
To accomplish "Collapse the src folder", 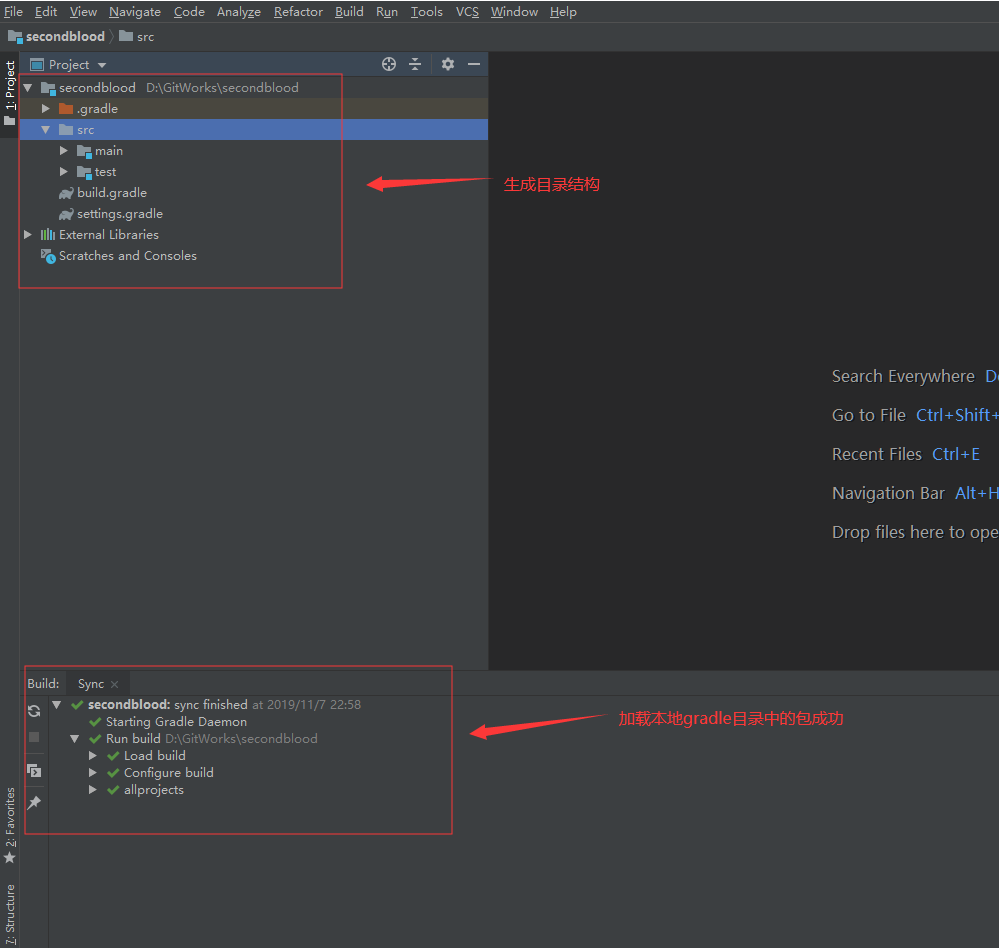I will [46, 130].
